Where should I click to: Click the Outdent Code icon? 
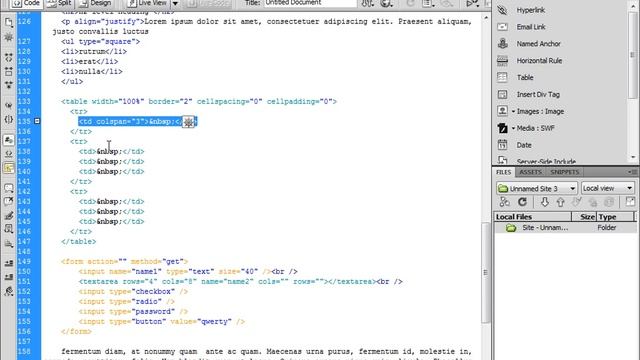[9, 278]
